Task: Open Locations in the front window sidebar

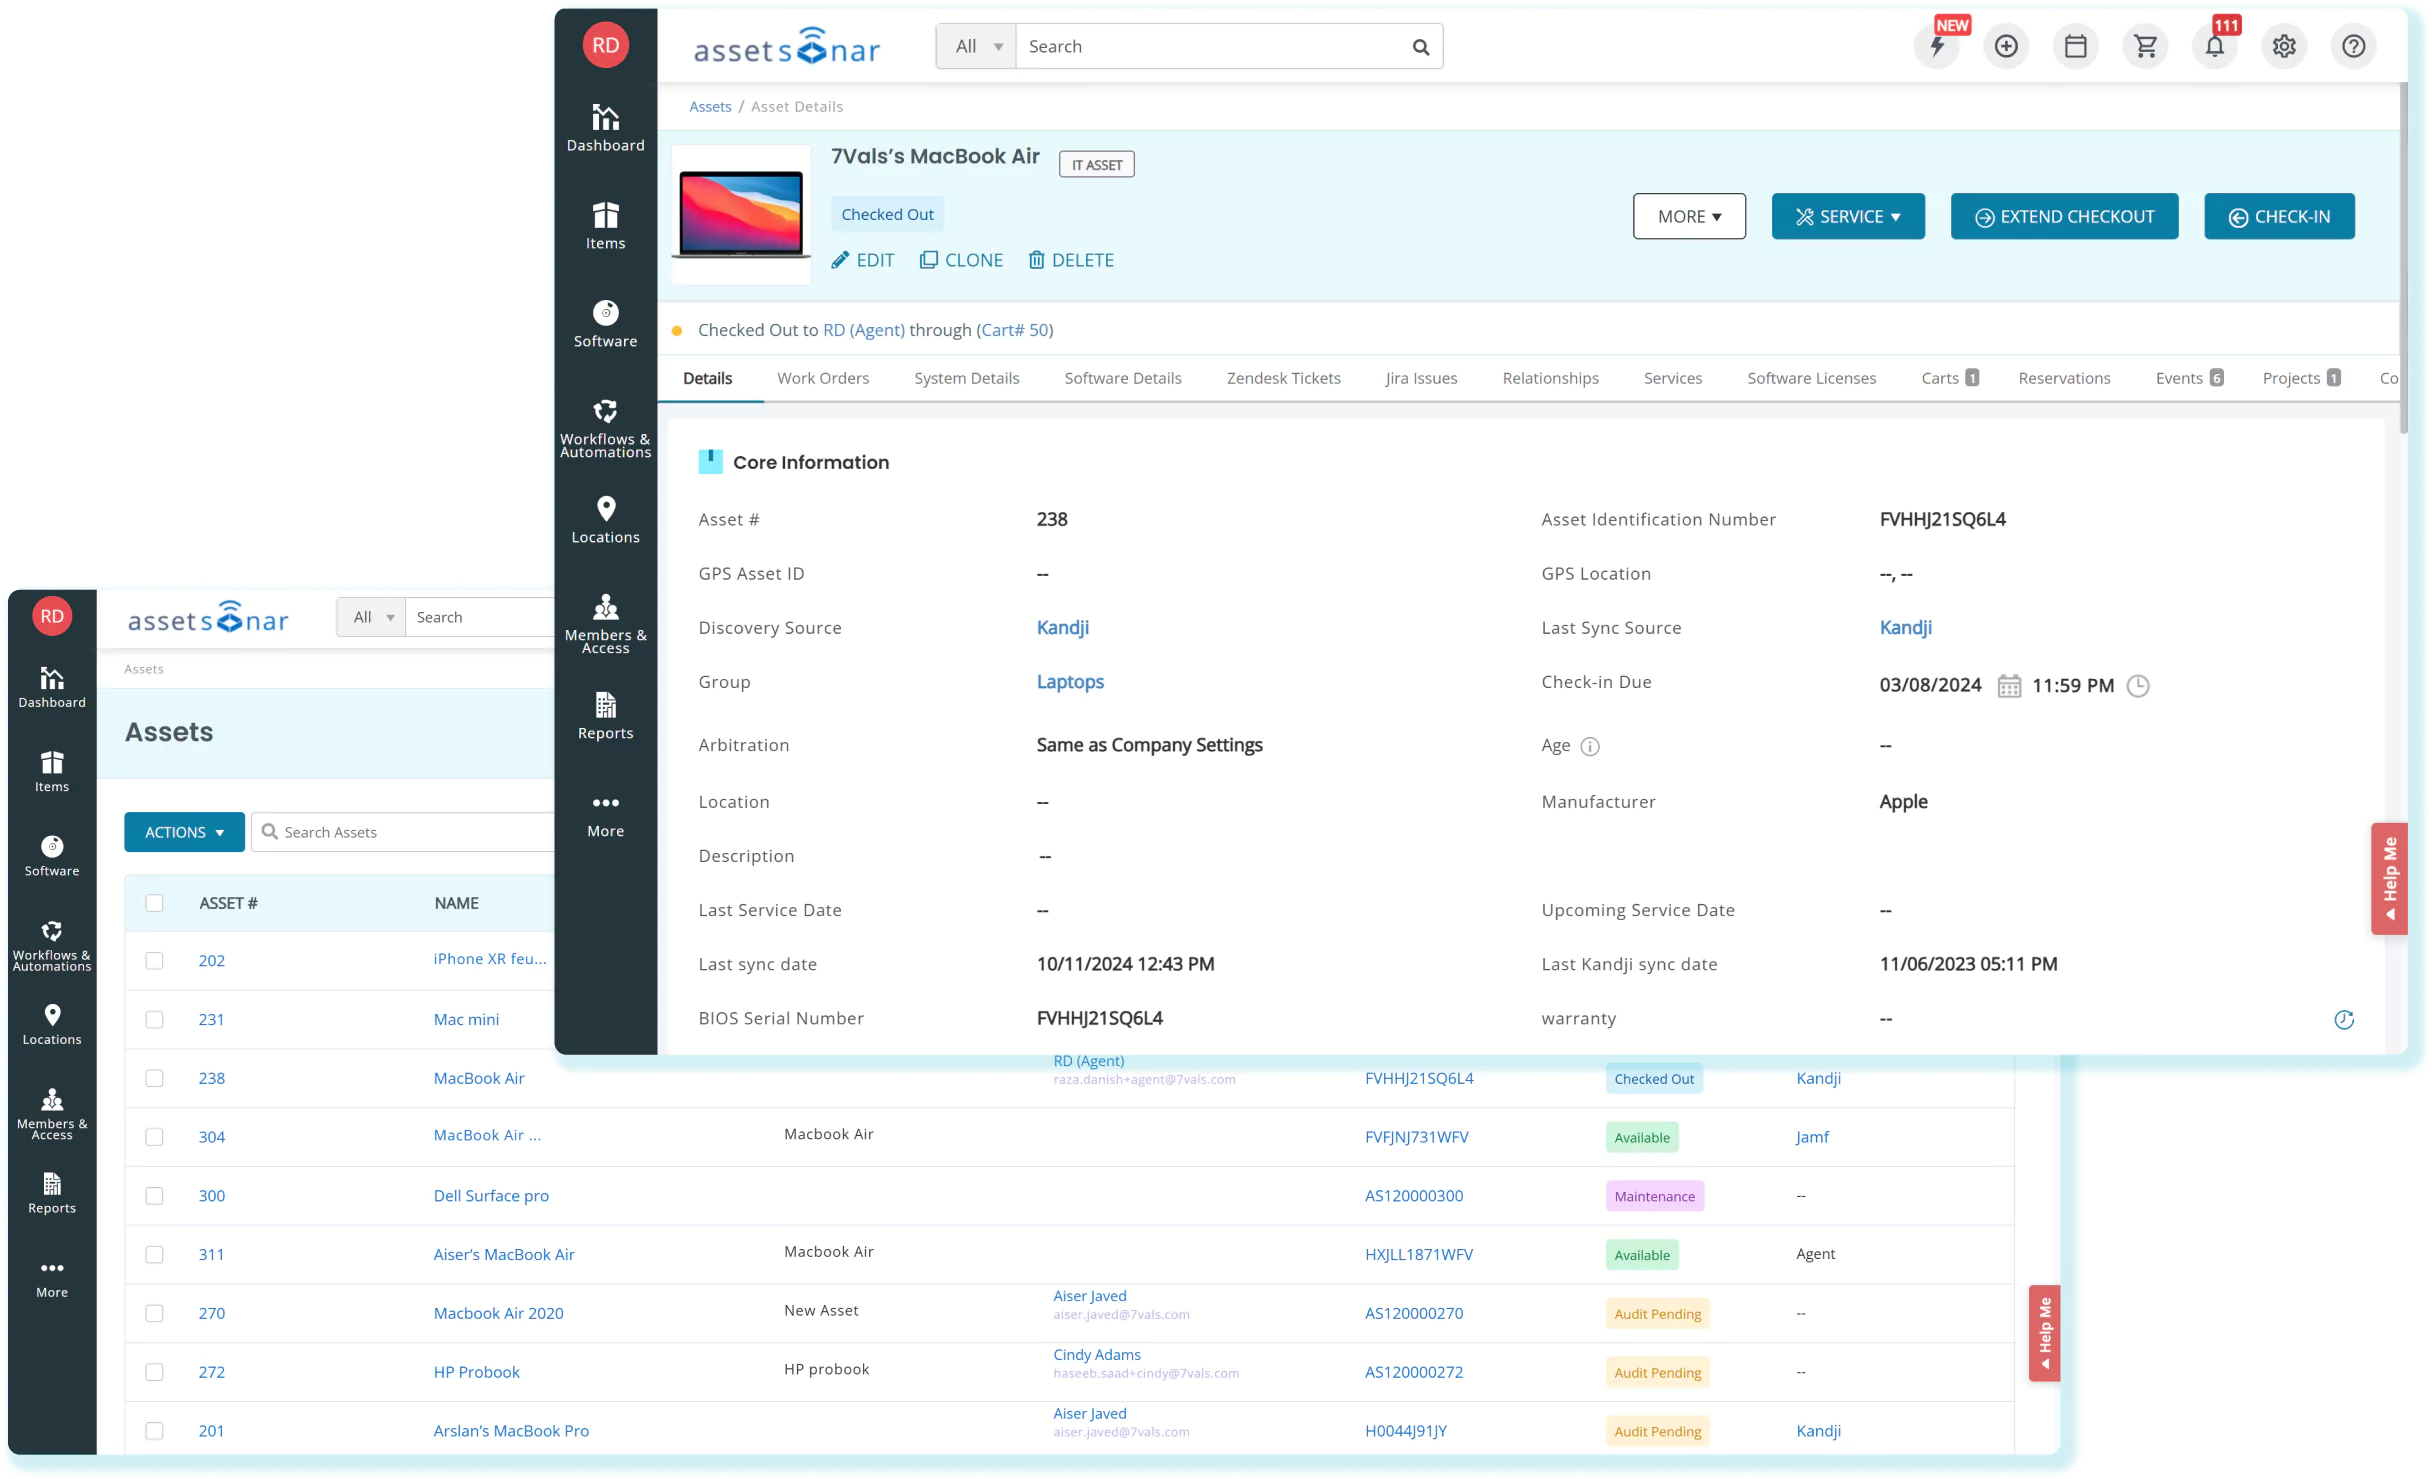Action: point(605,520)
